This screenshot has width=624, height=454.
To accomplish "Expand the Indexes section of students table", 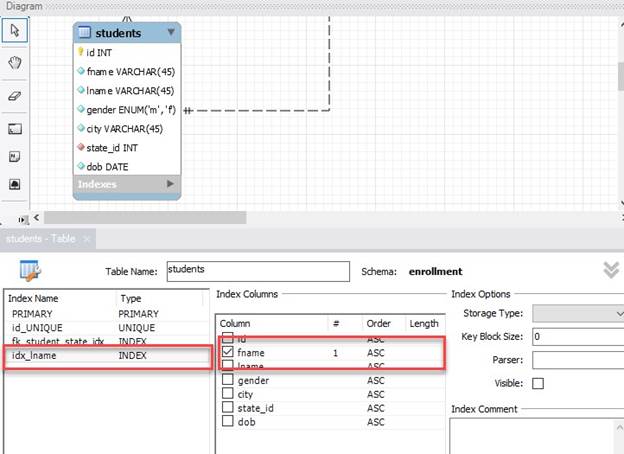I will [x=170, y=184].
